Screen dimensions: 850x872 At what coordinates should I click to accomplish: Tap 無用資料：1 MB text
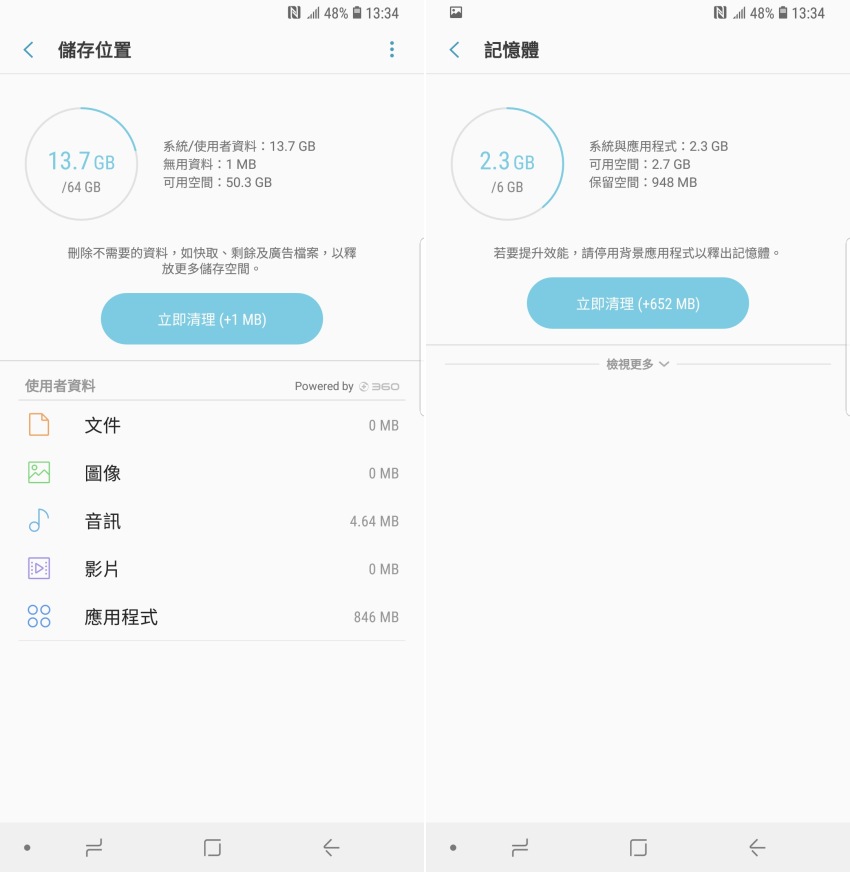[x=210, y=164]
